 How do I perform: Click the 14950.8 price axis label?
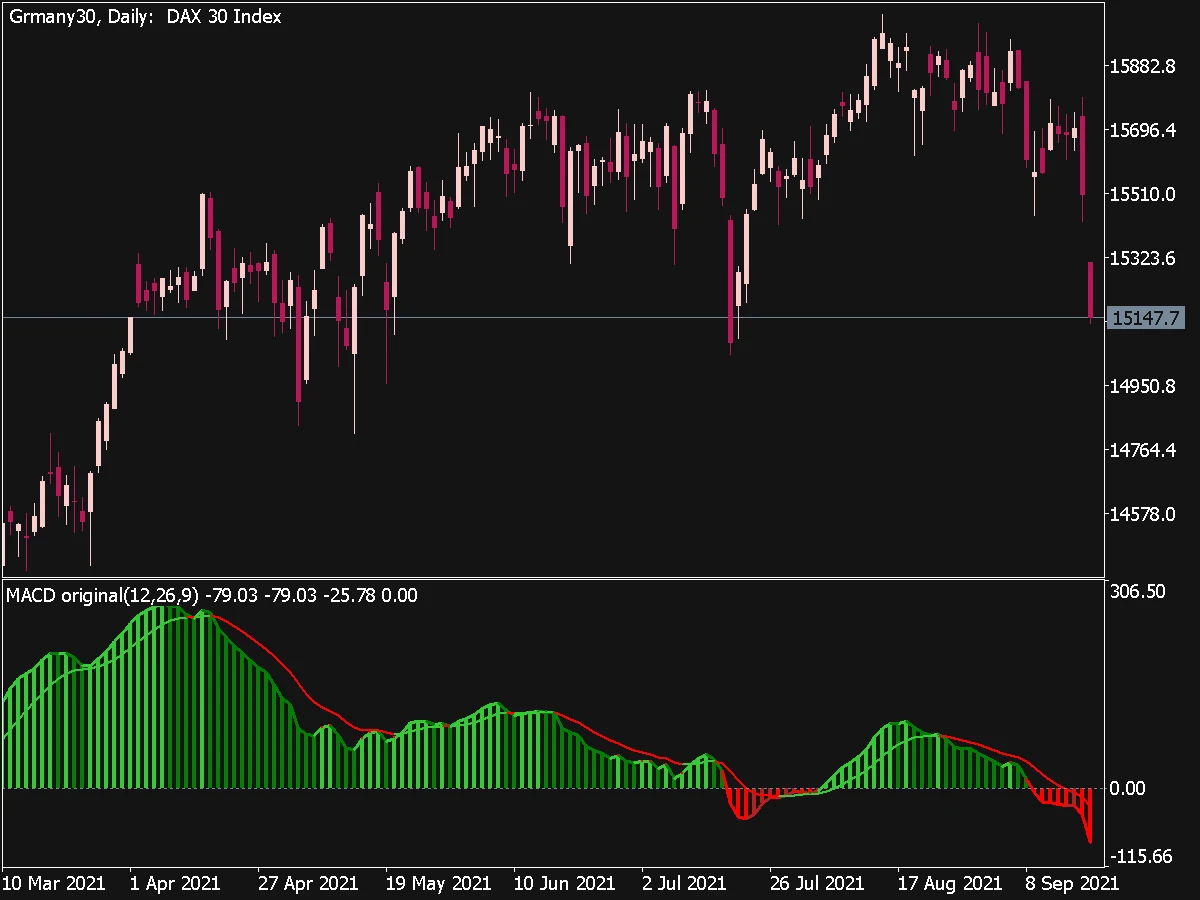[1143, 386]
